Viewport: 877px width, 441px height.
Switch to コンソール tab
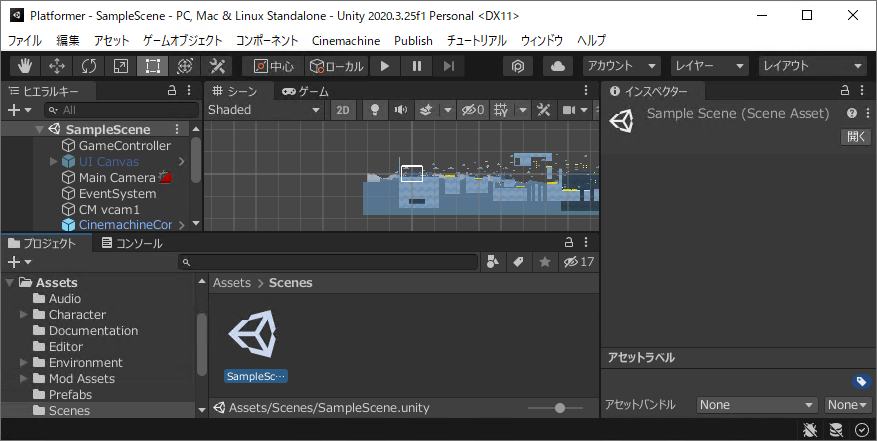(132, 243)
